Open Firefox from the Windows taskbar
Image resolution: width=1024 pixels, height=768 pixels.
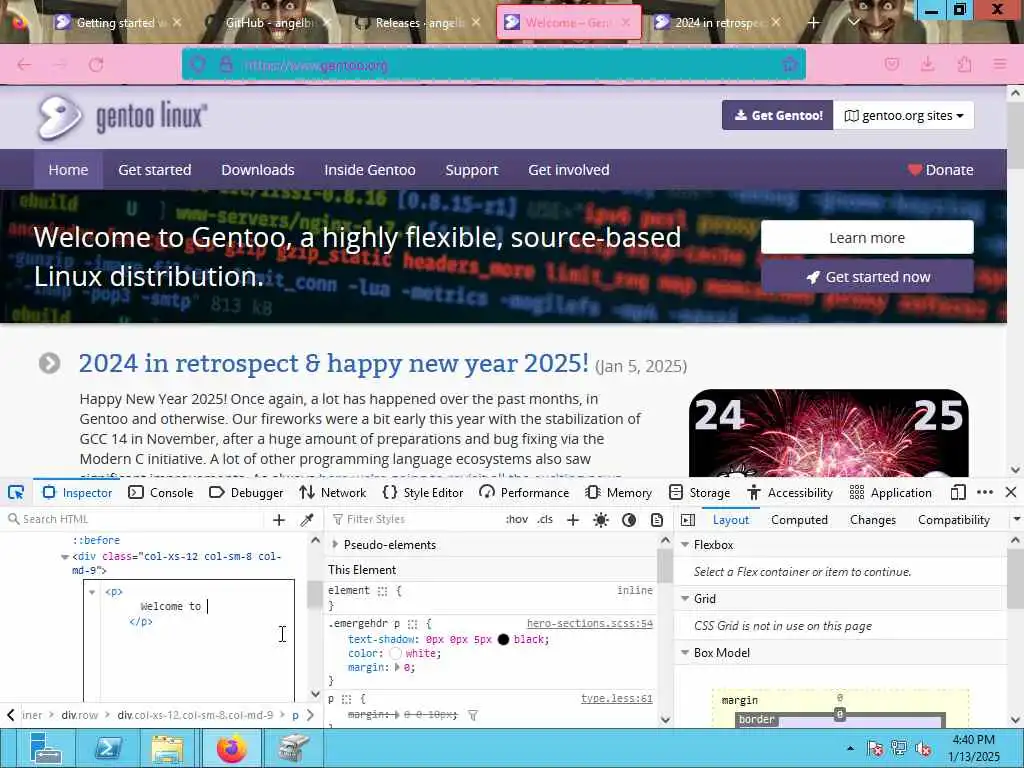tap(232, 748)
